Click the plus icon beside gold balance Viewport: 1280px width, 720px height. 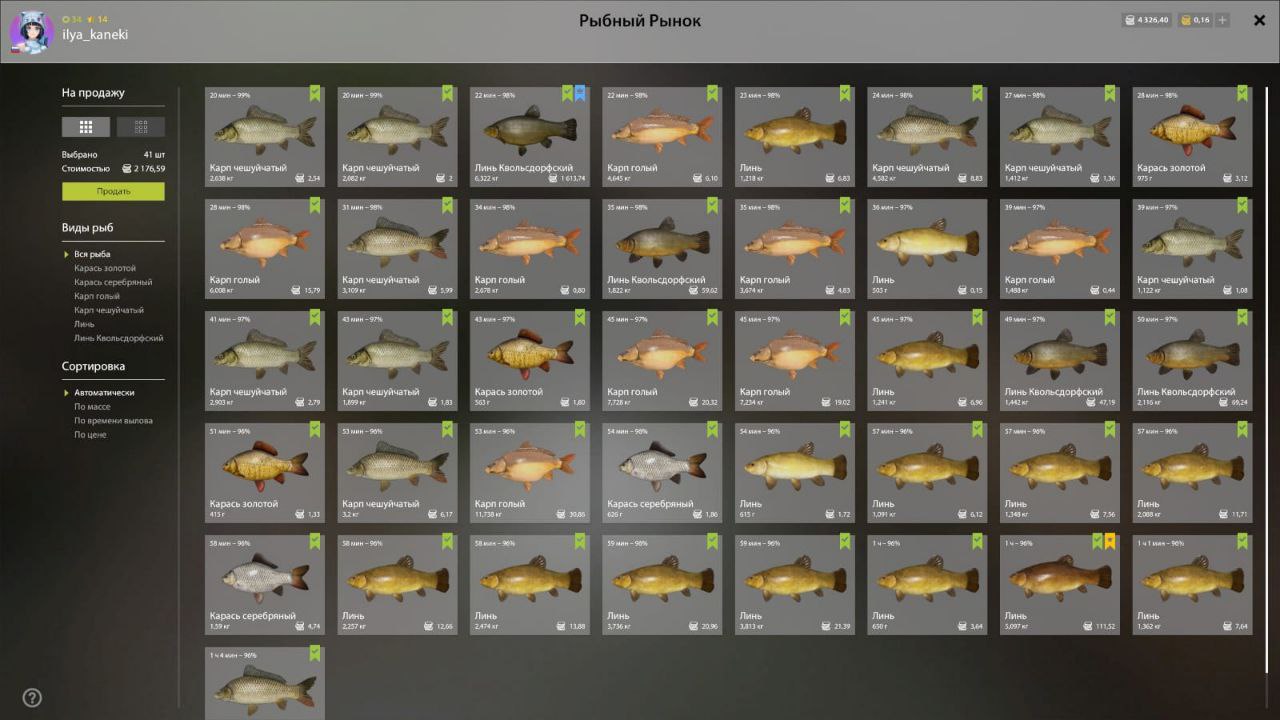1223,20
